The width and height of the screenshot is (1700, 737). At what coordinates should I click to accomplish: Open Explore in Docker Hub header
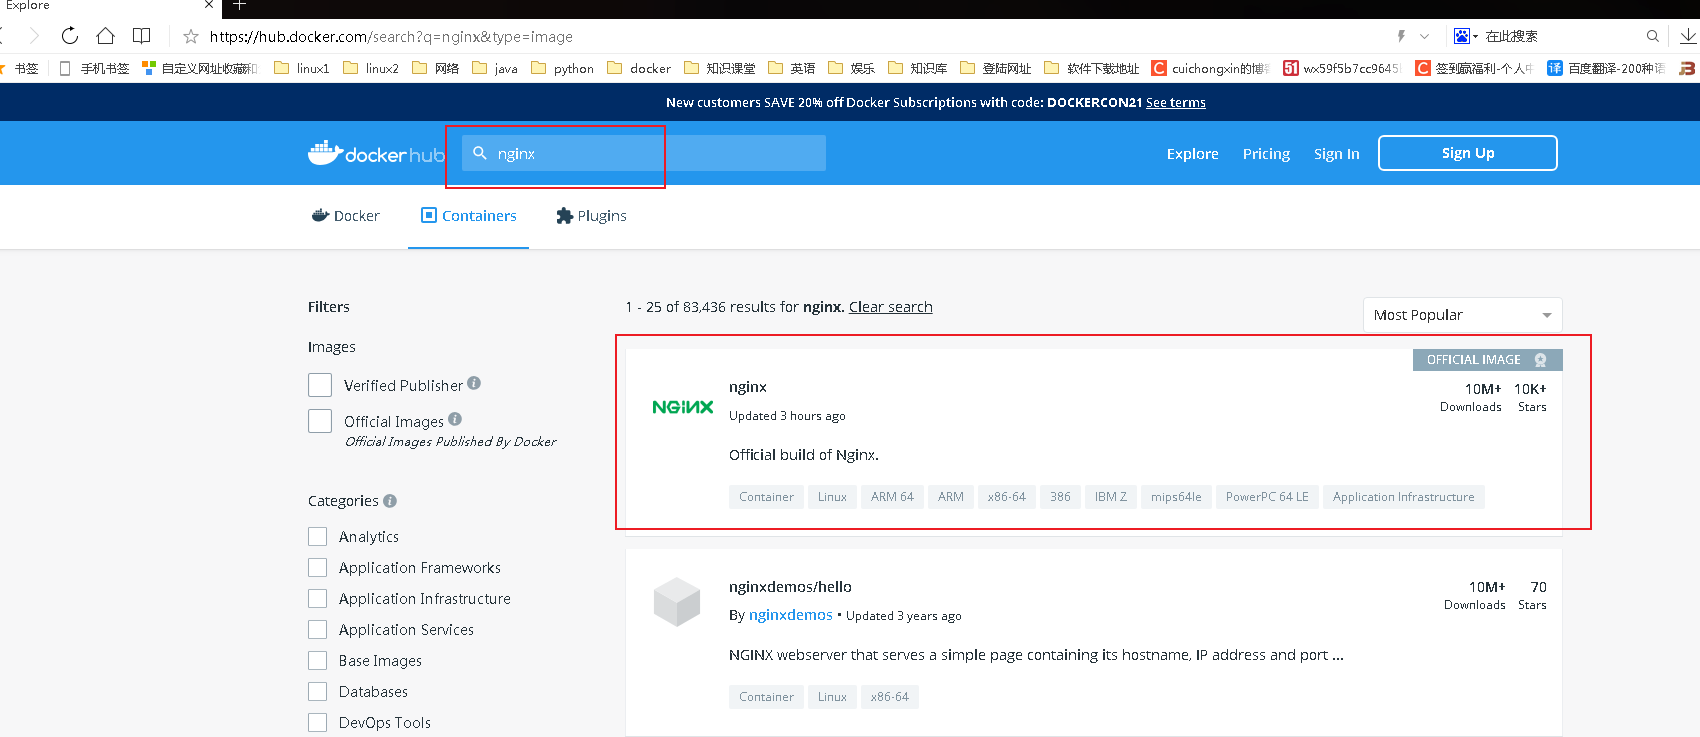(x=1192, y=154)
